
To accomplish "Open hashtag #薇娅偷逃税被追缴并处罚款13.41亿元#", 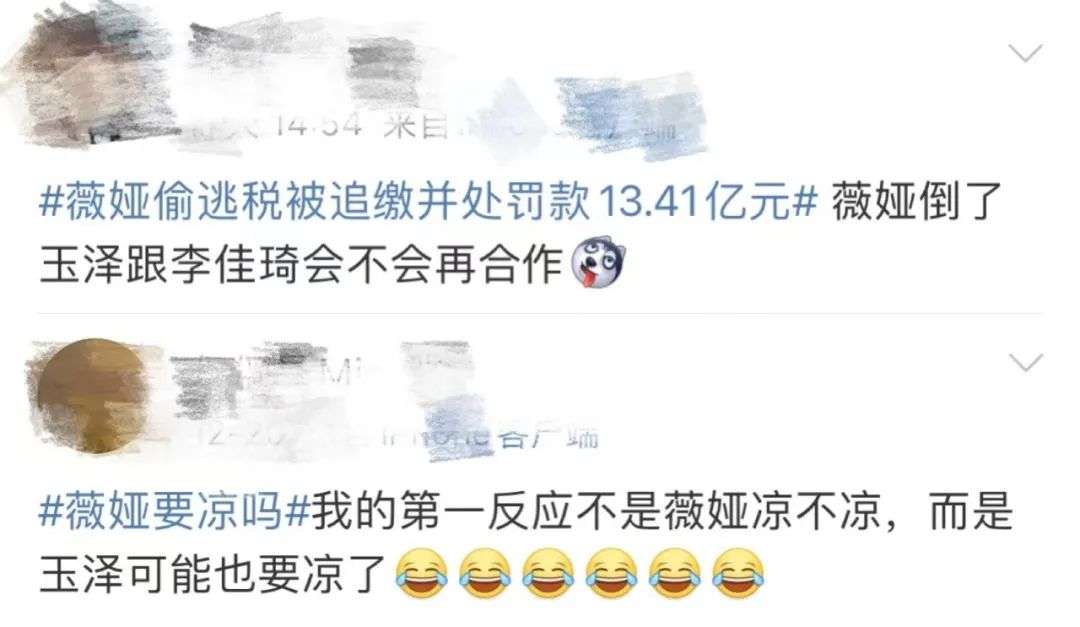I will point(428,202).
